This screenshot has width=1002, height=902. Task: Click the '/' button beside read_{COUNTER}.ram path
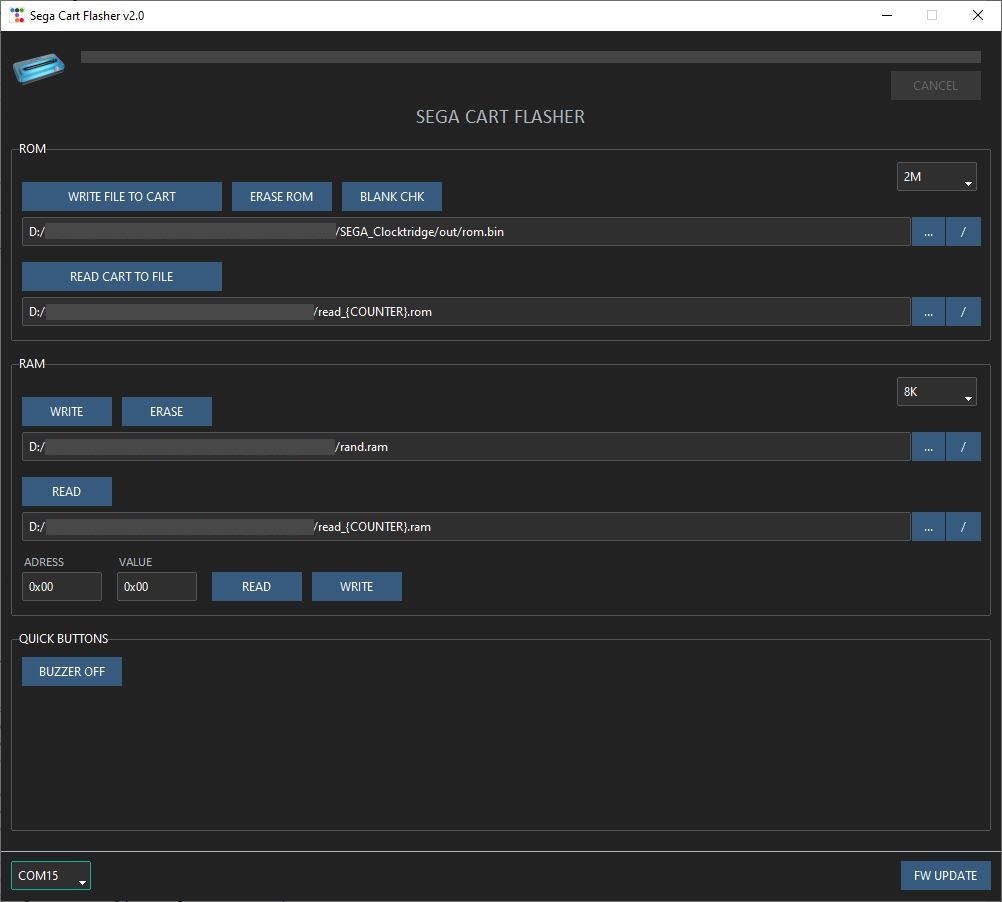click(x=963, y=526)
